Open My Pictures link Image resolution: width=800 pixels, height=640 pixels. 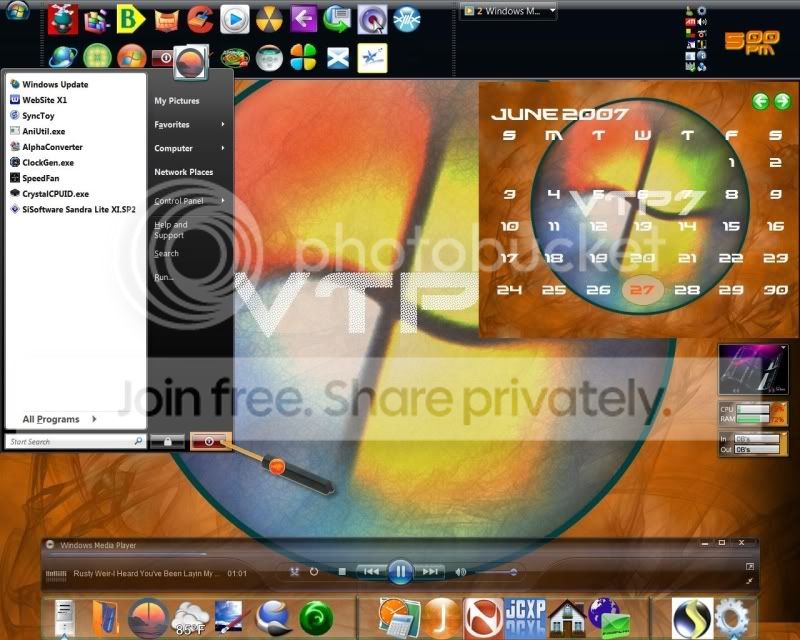pos(177,101)
